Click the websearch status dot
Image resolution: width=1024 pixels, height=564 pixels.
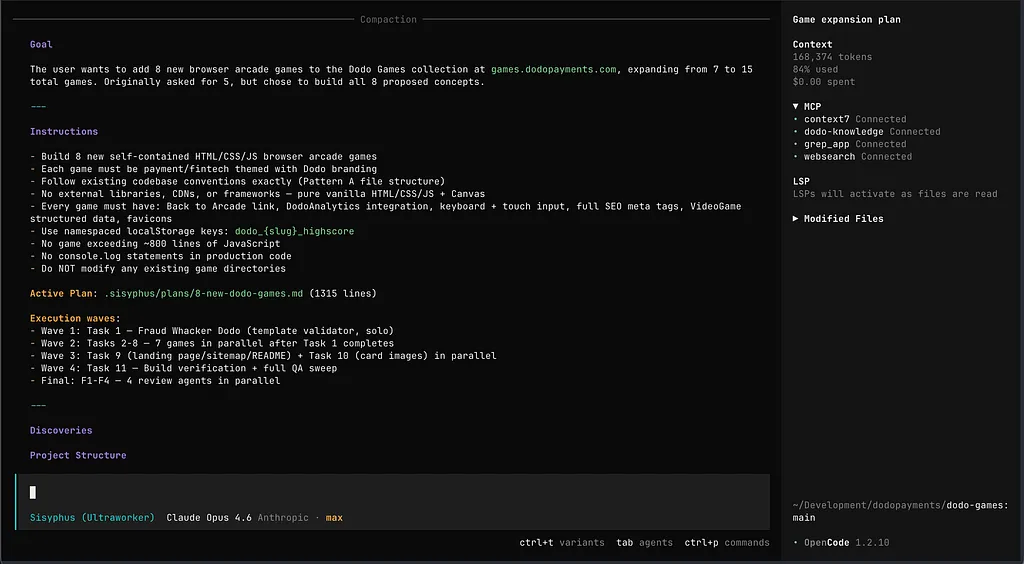pos(796,157)
